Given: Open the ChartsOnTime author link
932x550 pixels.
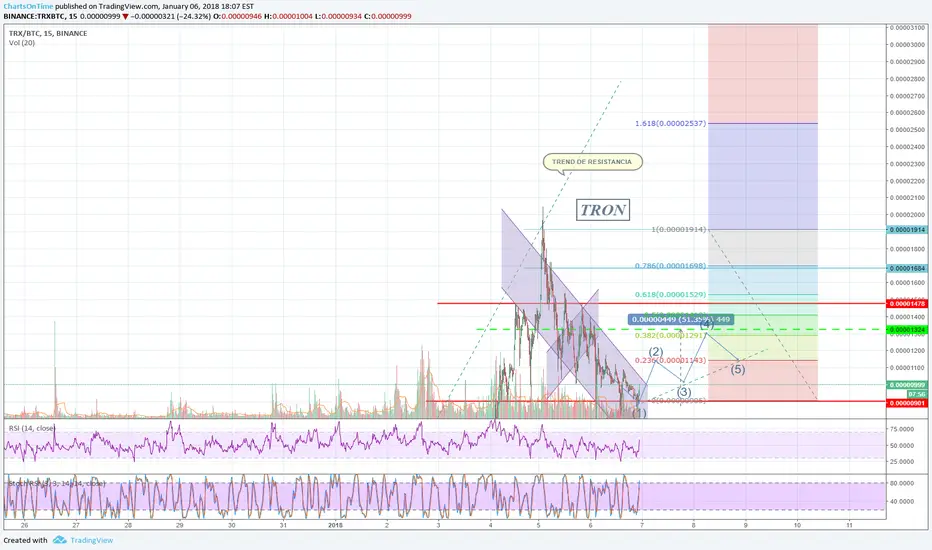Looking at the screenshot, I should [28, 7].
